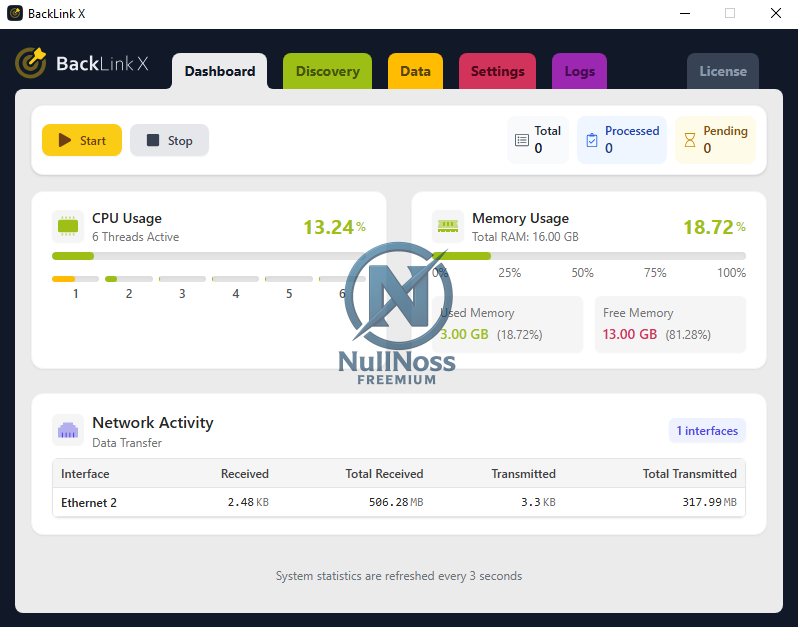Click the memory RAM icon

point(448,226)
